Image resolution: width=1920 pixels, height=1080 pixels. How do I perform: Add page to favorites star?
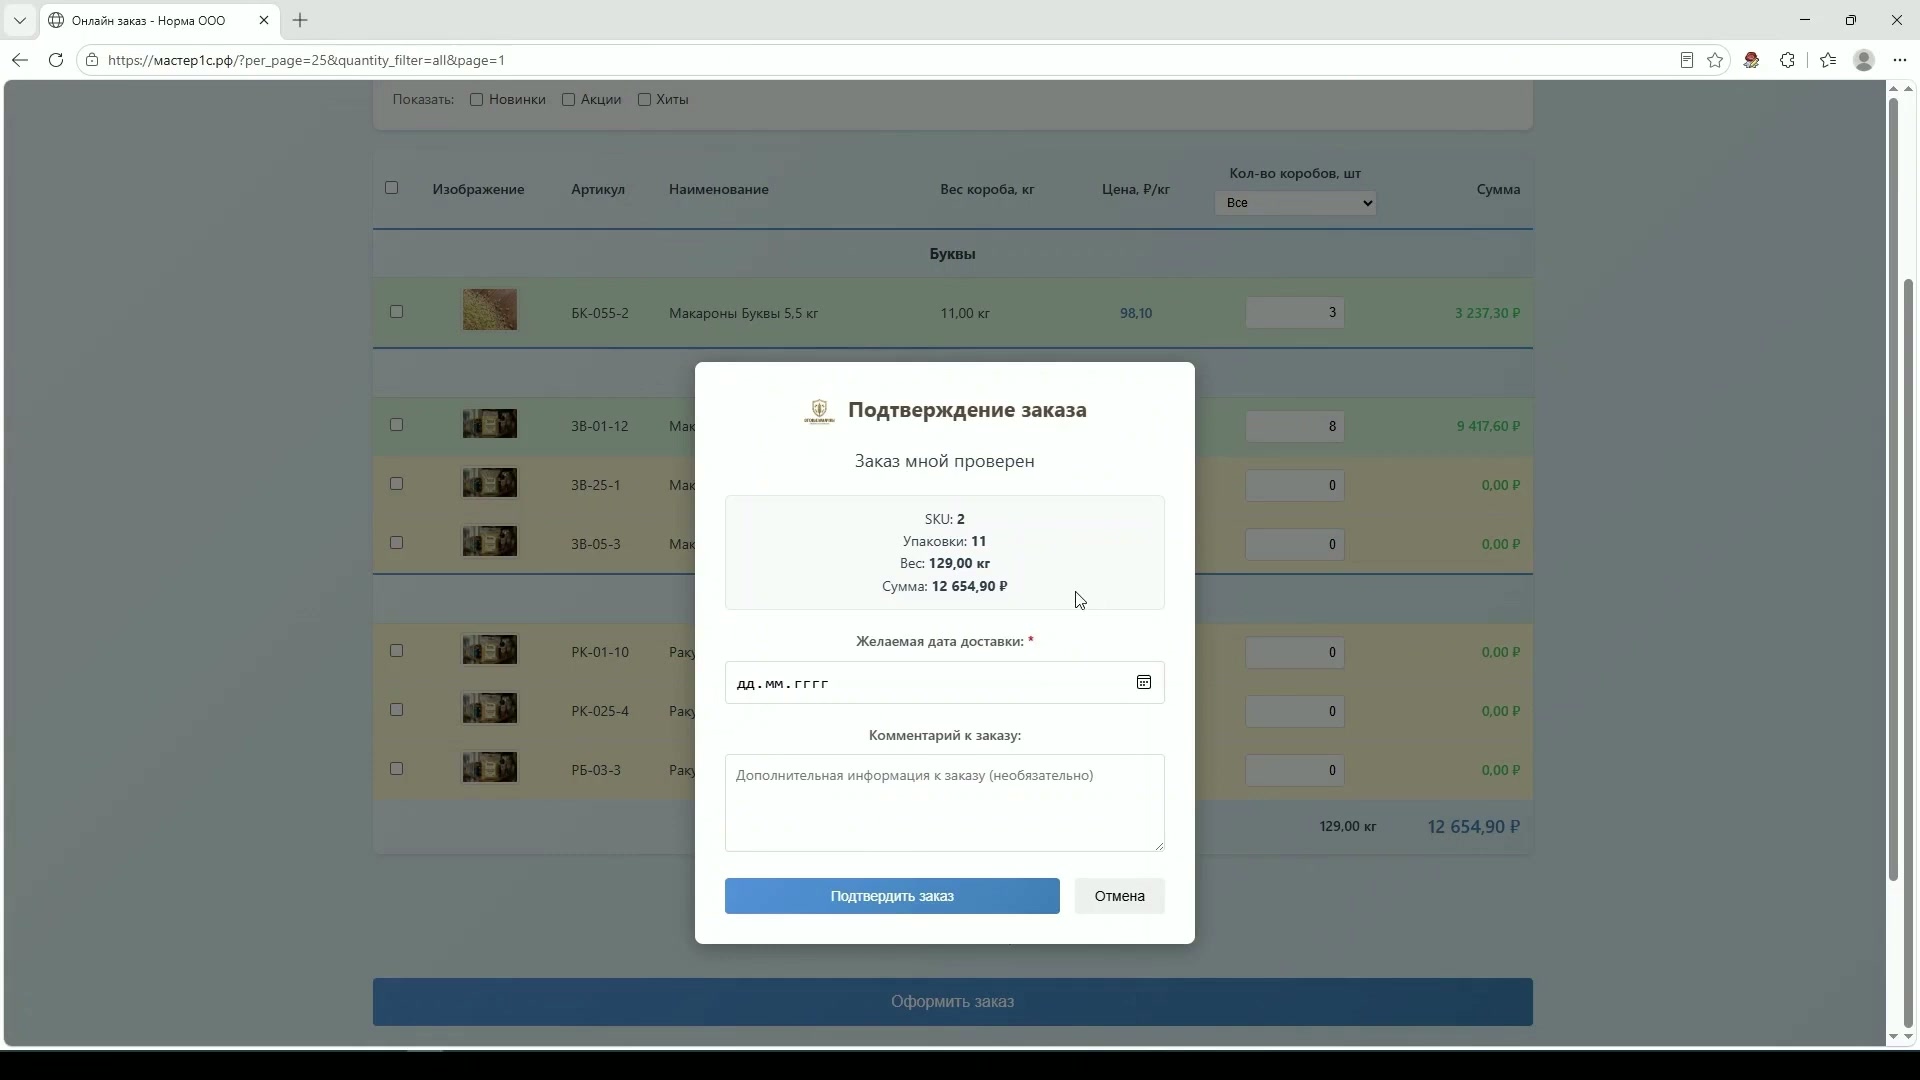tap(1715, 60)
